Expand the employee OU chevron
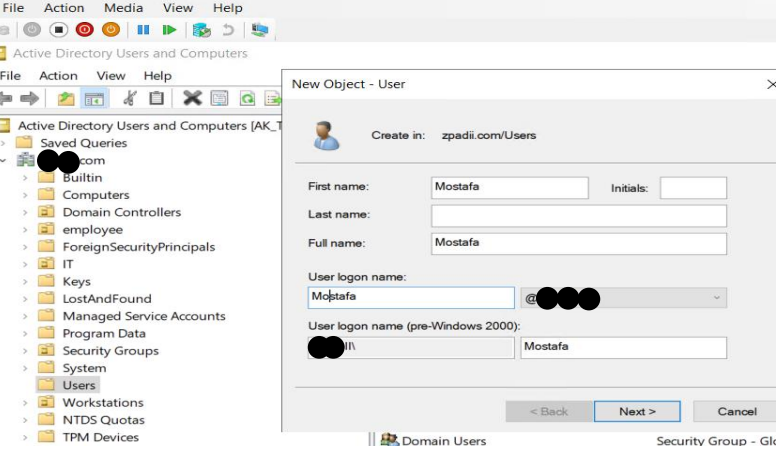 click(25, 230)
